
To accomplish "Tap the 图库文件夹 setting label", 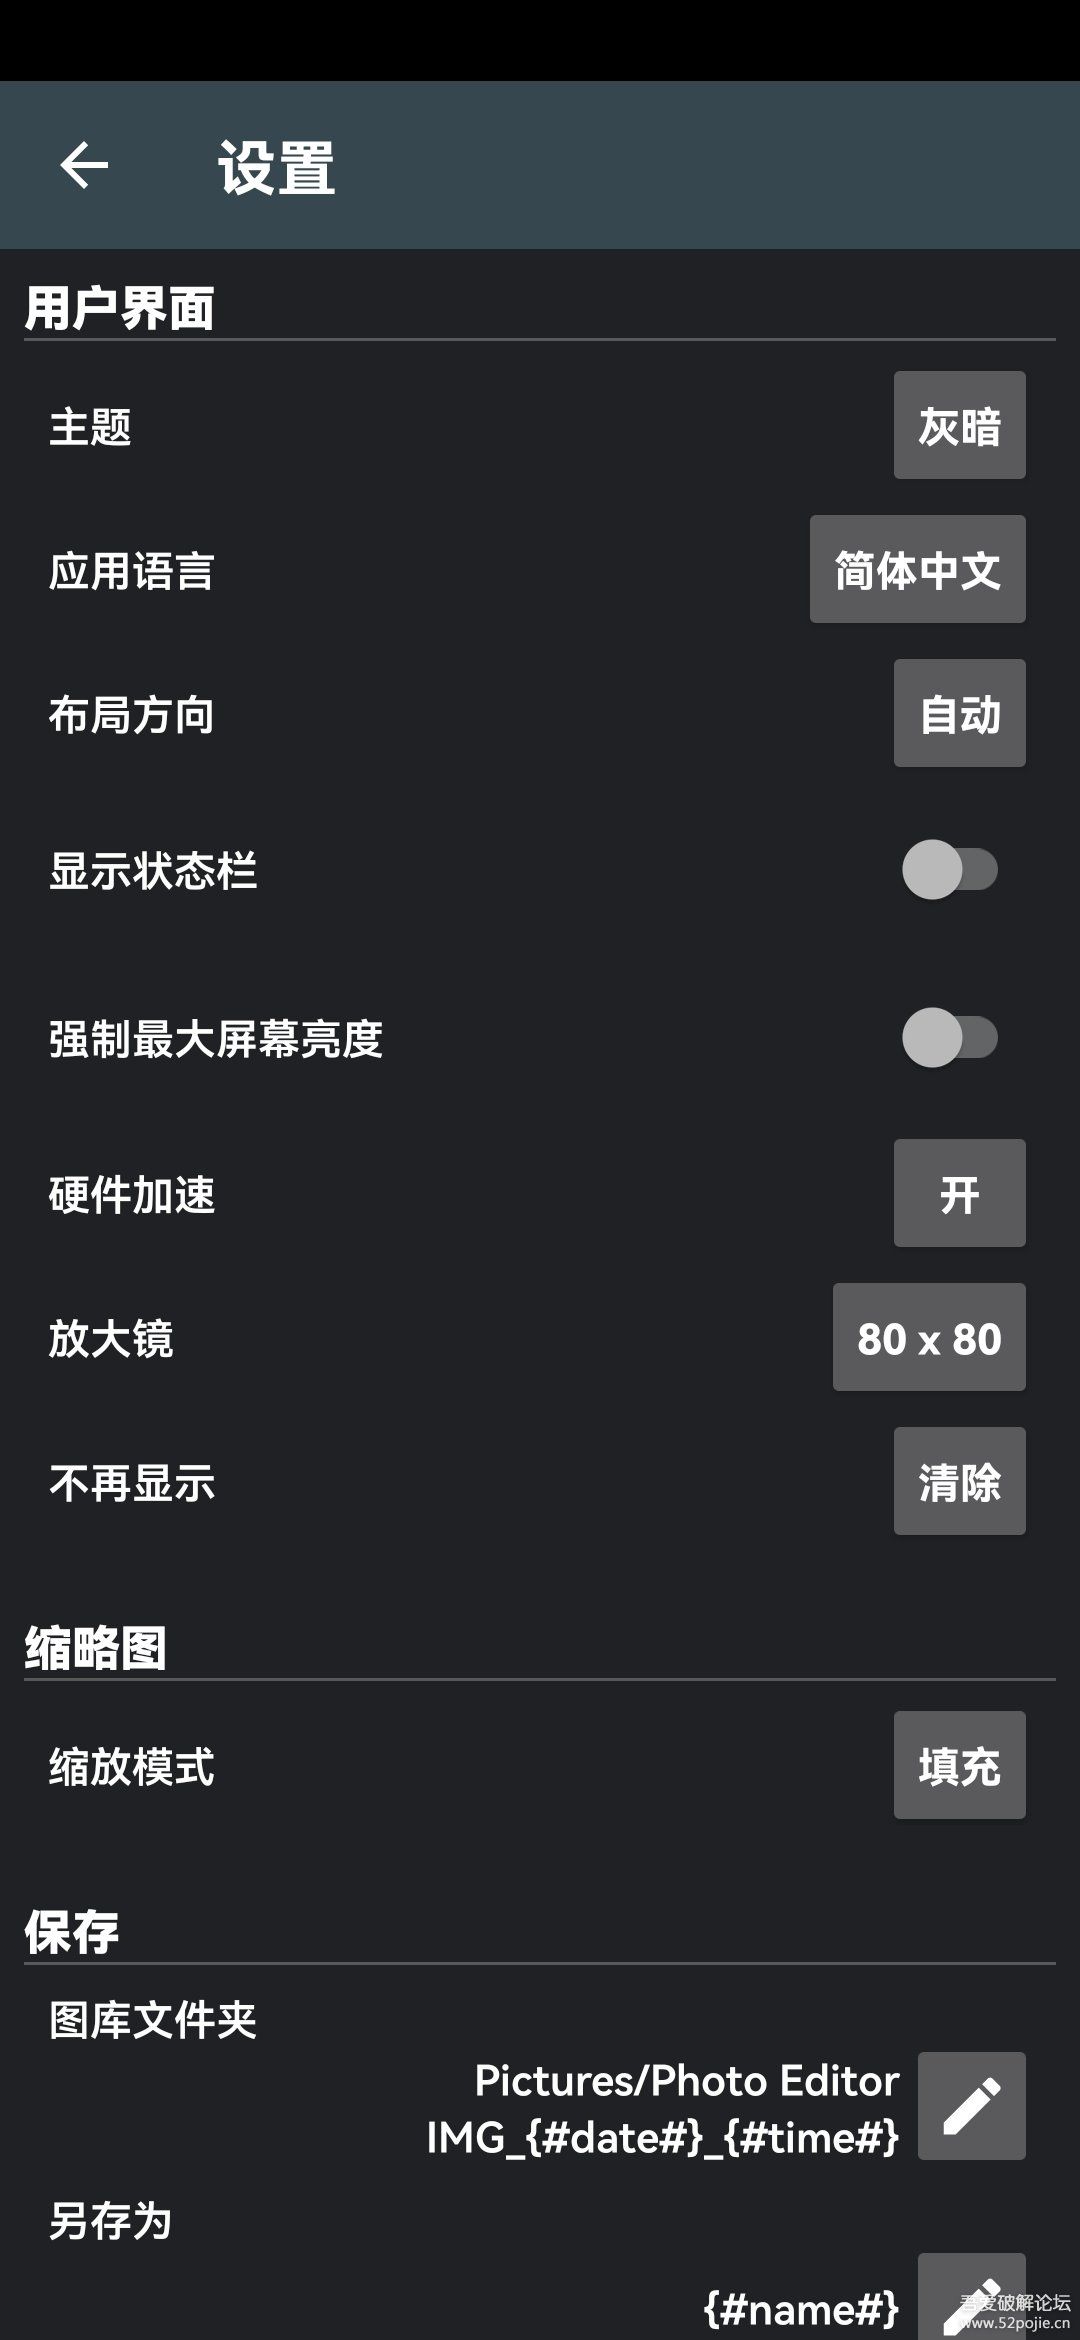I will tap(153, 2019).
